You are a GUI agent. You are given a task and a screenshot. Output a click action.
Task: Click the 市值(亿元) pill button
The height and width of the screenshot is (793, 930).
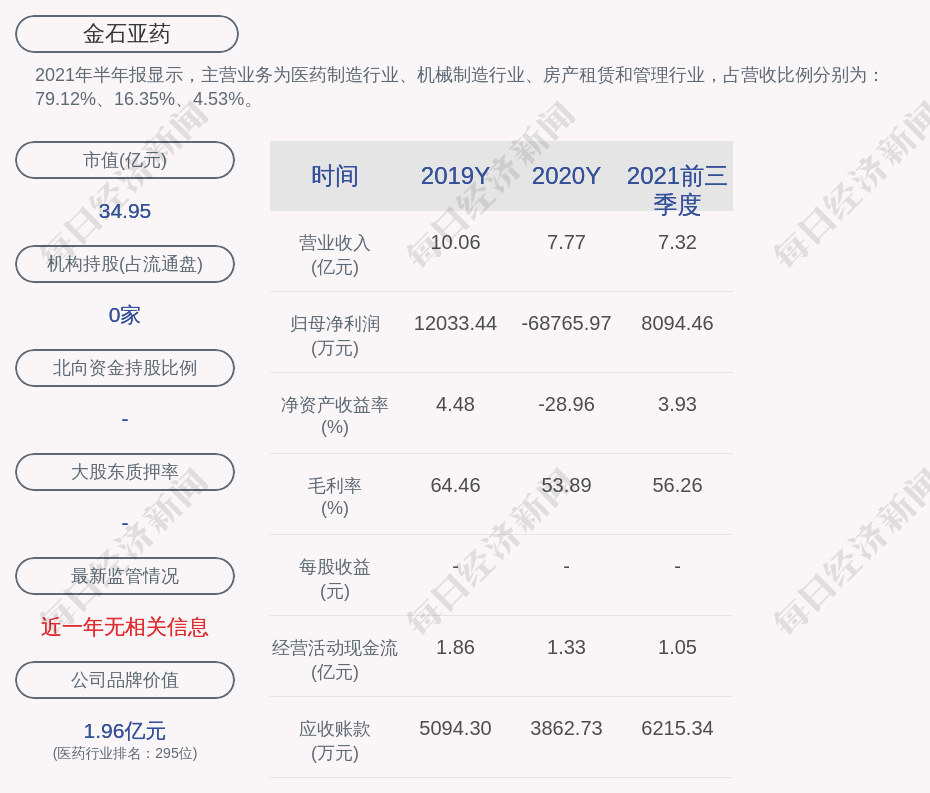(124, 159)
